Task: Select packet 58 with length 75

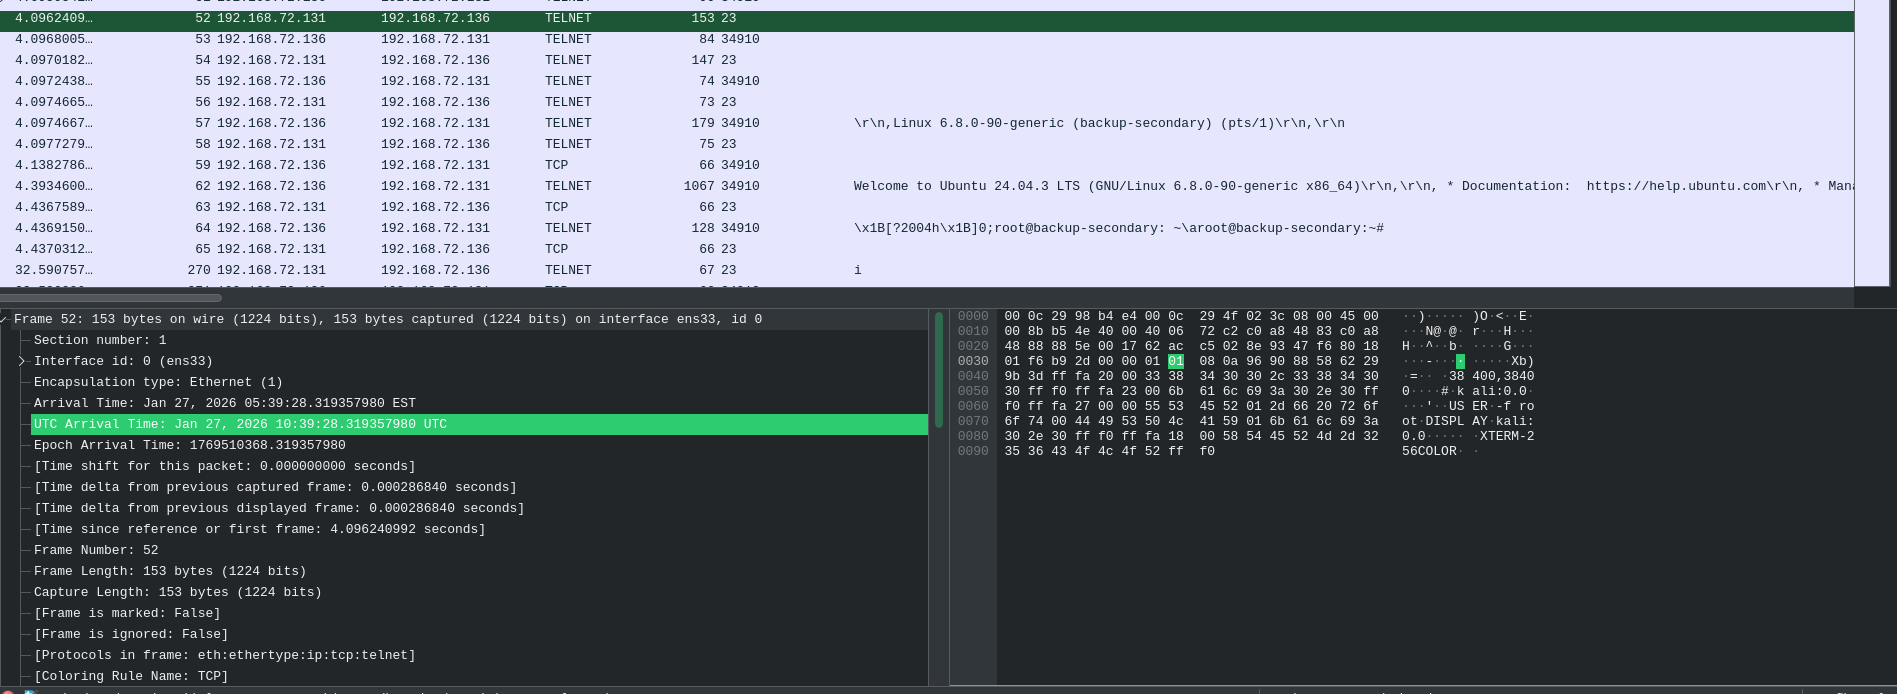Action: pos(927,144)
